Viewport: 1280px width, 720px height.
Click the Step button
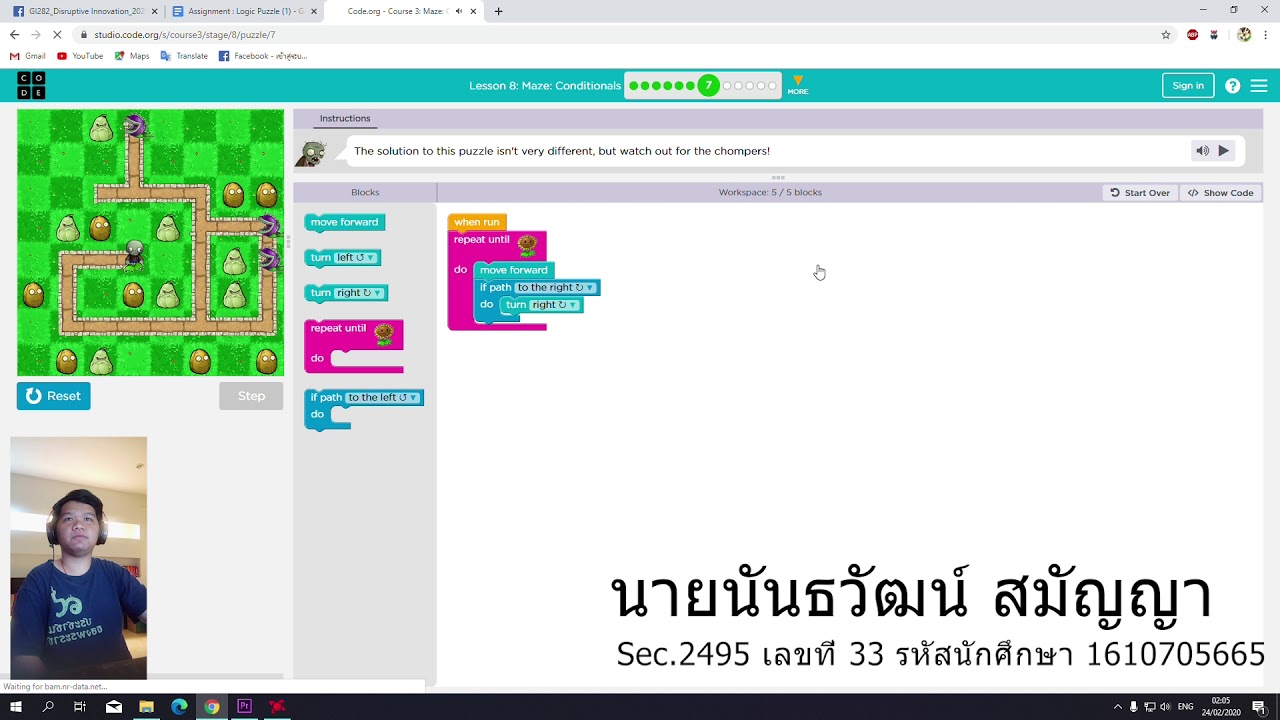[x=252, y=396]
